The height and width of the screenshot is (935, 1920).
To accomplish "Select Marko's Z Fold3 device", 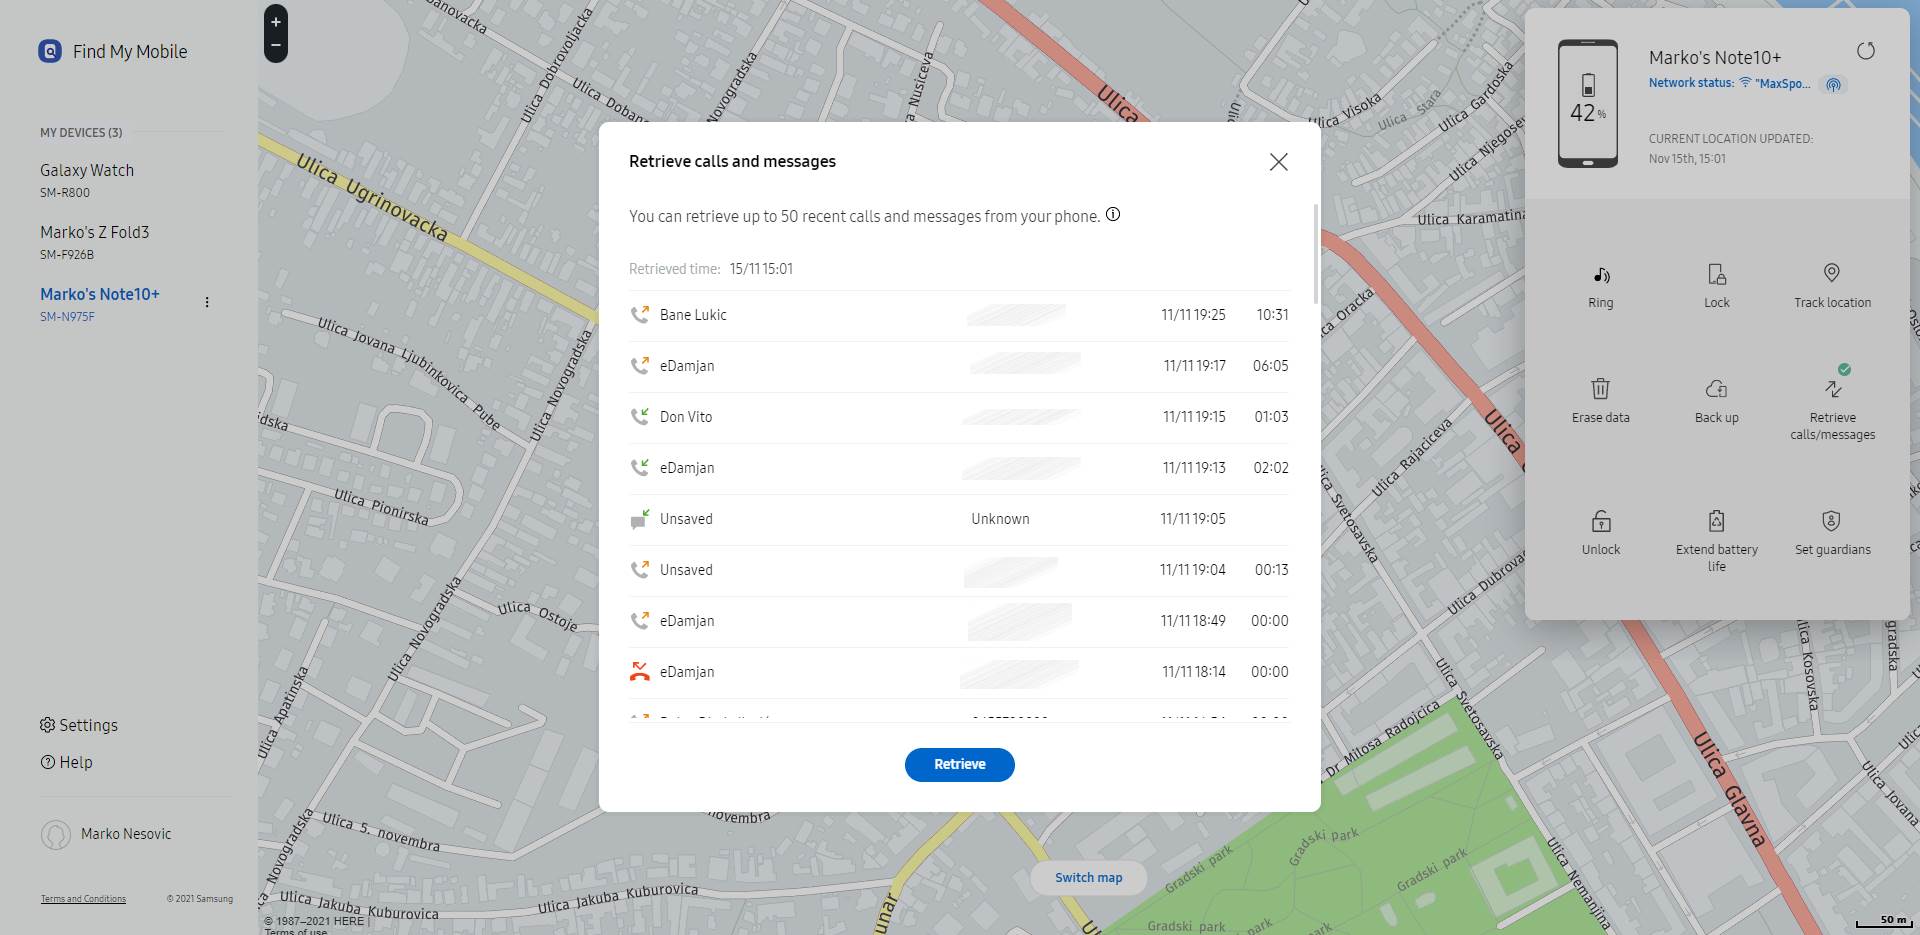I will tap(93, 231).
